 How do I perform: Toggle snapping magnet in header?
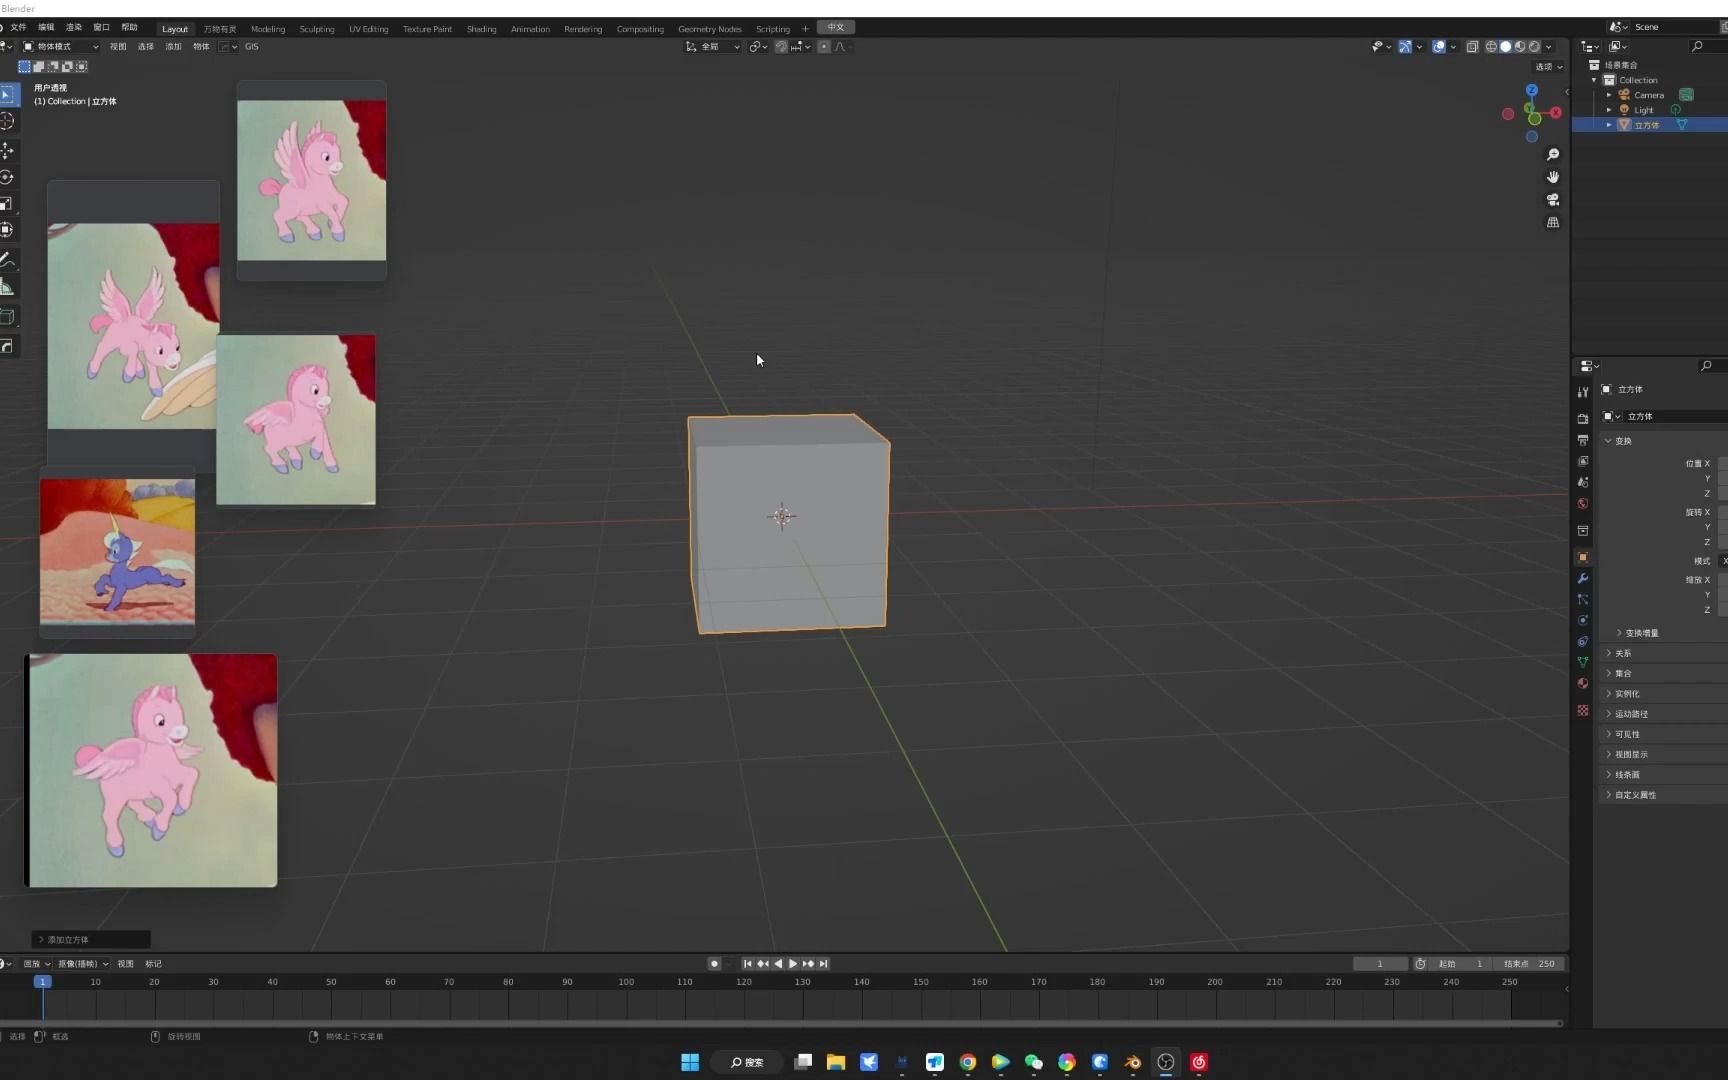(781, 46)
